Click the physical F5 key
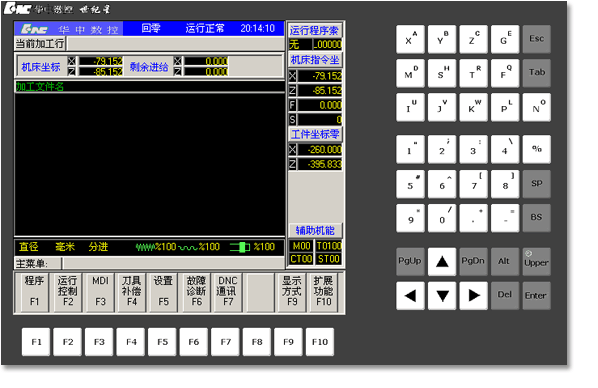Image resolution: width=598 pixels, height=388 pixels. coord(162,342)
